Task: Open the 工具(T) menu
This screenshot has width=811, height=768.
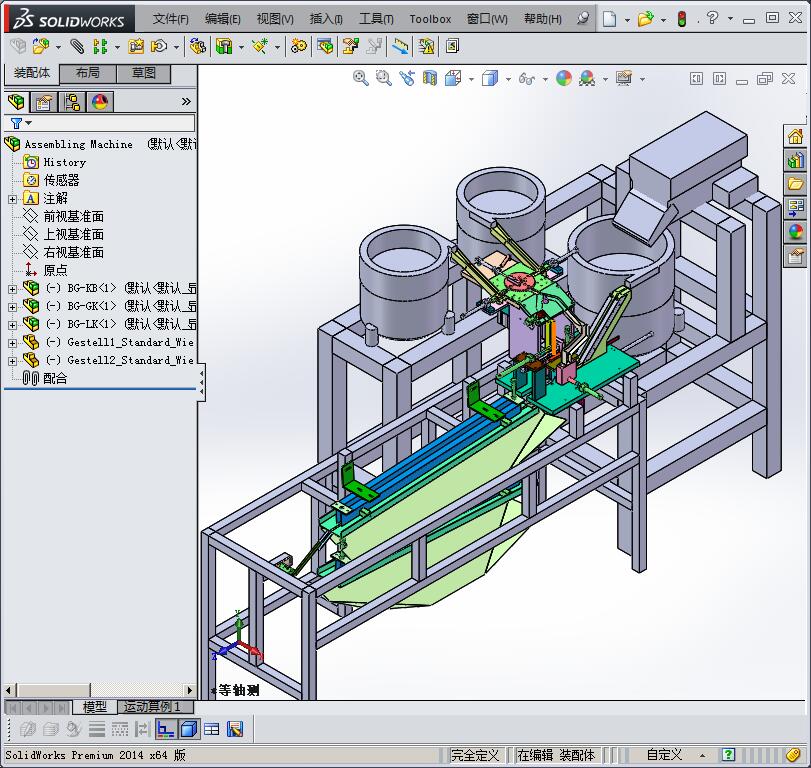Action: click(376, 19)
